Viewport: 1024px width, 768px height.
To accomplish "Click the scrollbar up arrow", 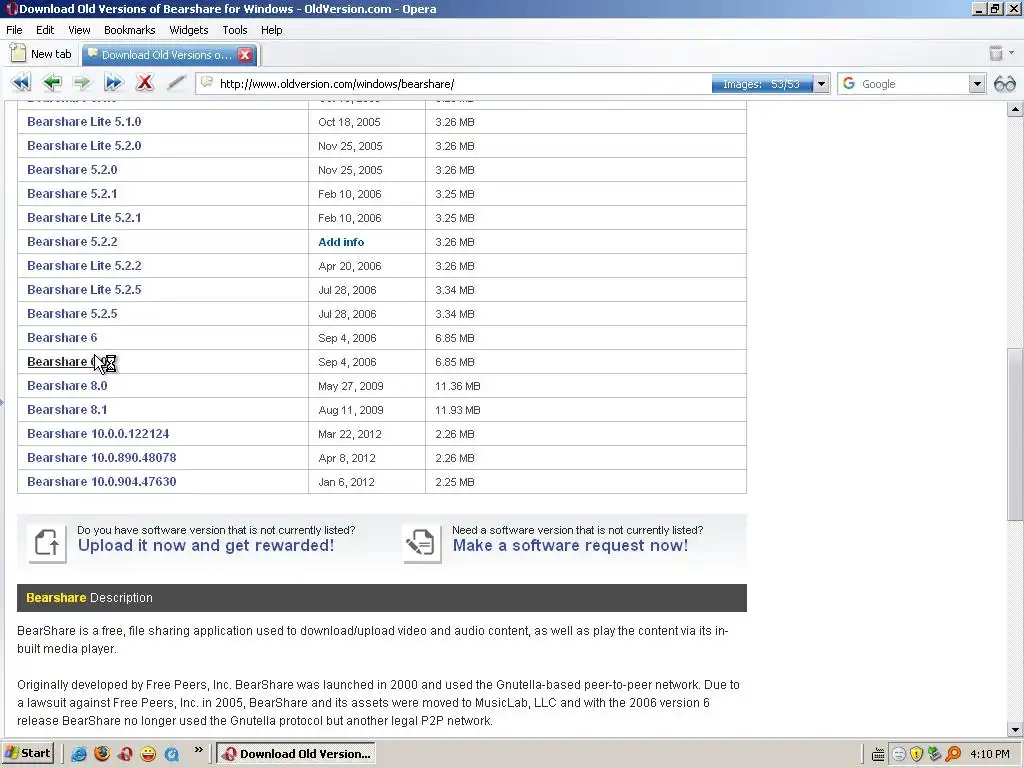I will tap(1014, 109).
